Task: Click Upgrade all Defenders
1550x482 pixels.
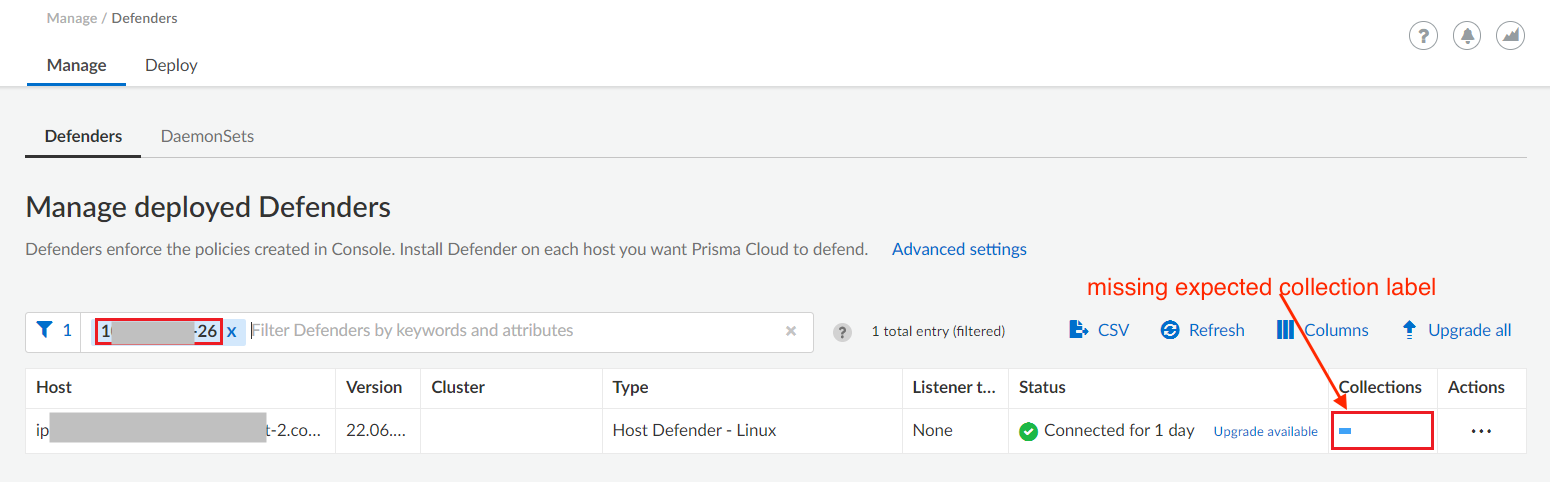Action: [1456, 330]
